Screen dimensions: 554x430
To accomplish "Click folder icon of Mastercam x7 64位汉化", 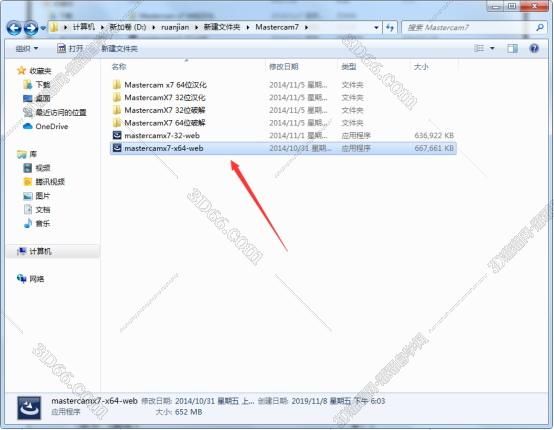I will pyautogui.click(x=117, y=85).
